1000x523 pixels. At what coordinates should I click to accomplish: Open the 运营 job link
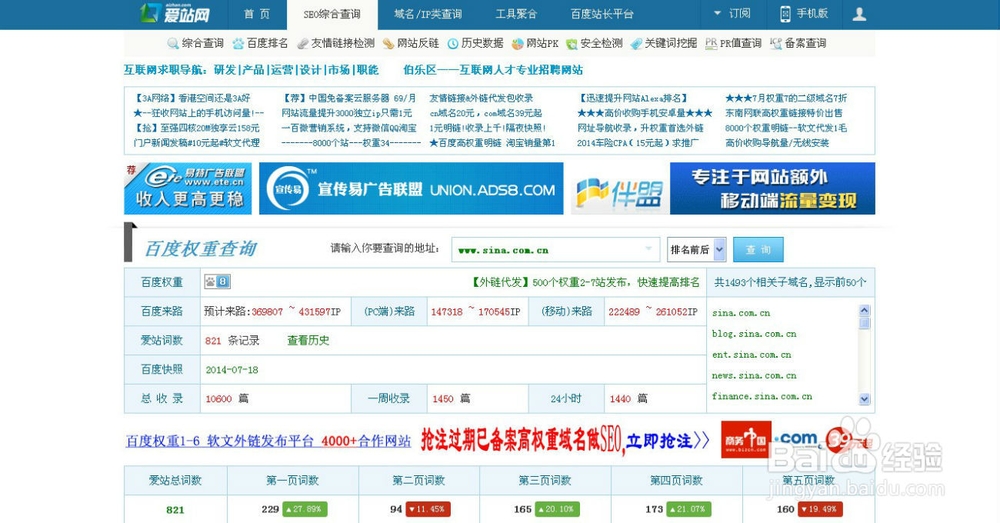[x=282, y=70]
